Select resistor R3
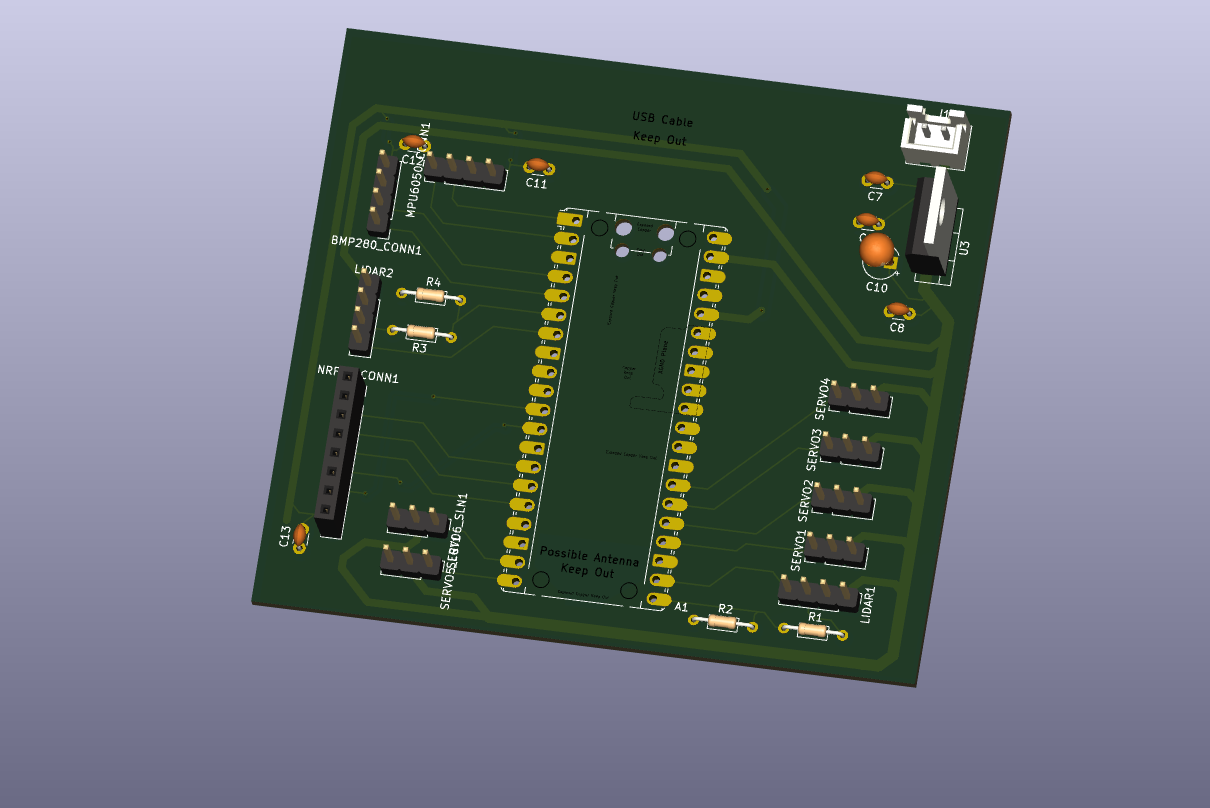 pyautogui.click(x=420, y=332)
